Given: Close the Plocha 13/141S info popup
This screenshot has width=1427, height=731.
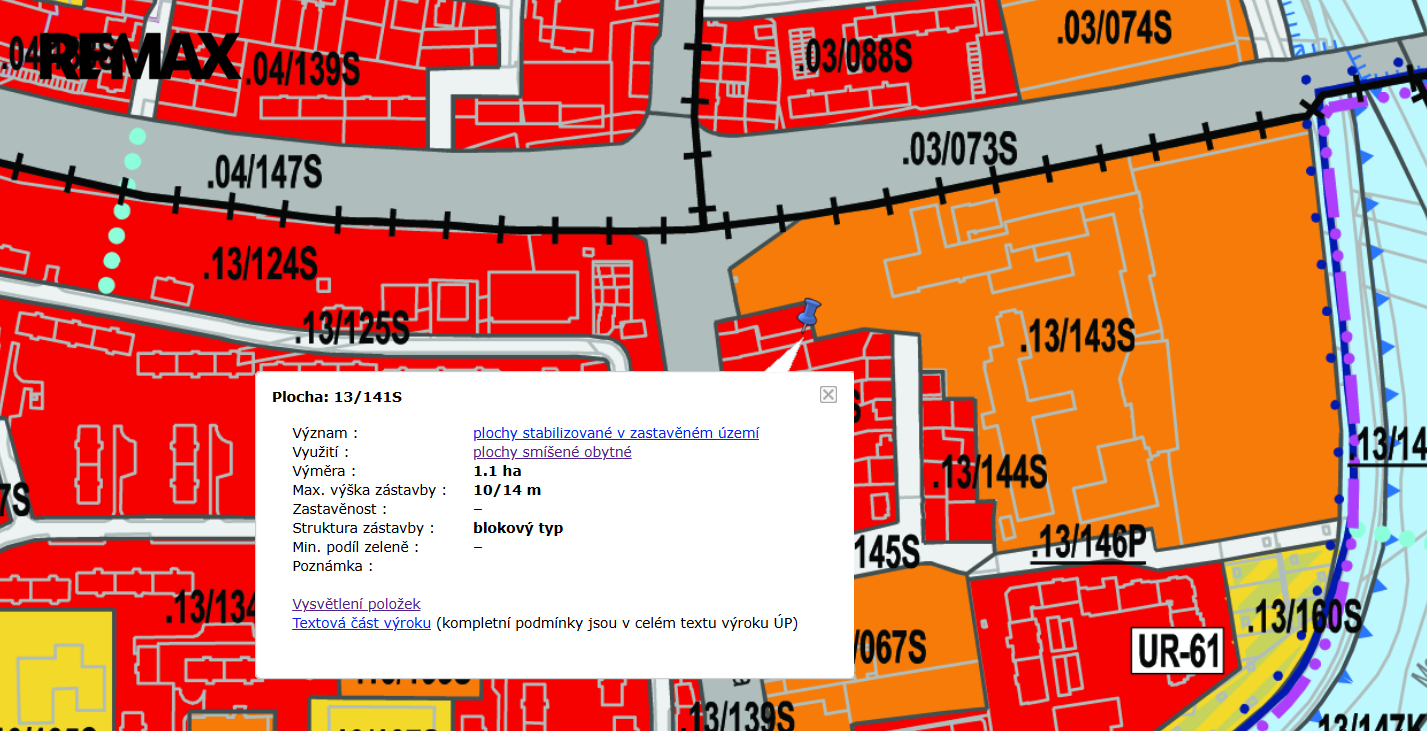Looking at the screenshot, I should click(x=828, y=395).
